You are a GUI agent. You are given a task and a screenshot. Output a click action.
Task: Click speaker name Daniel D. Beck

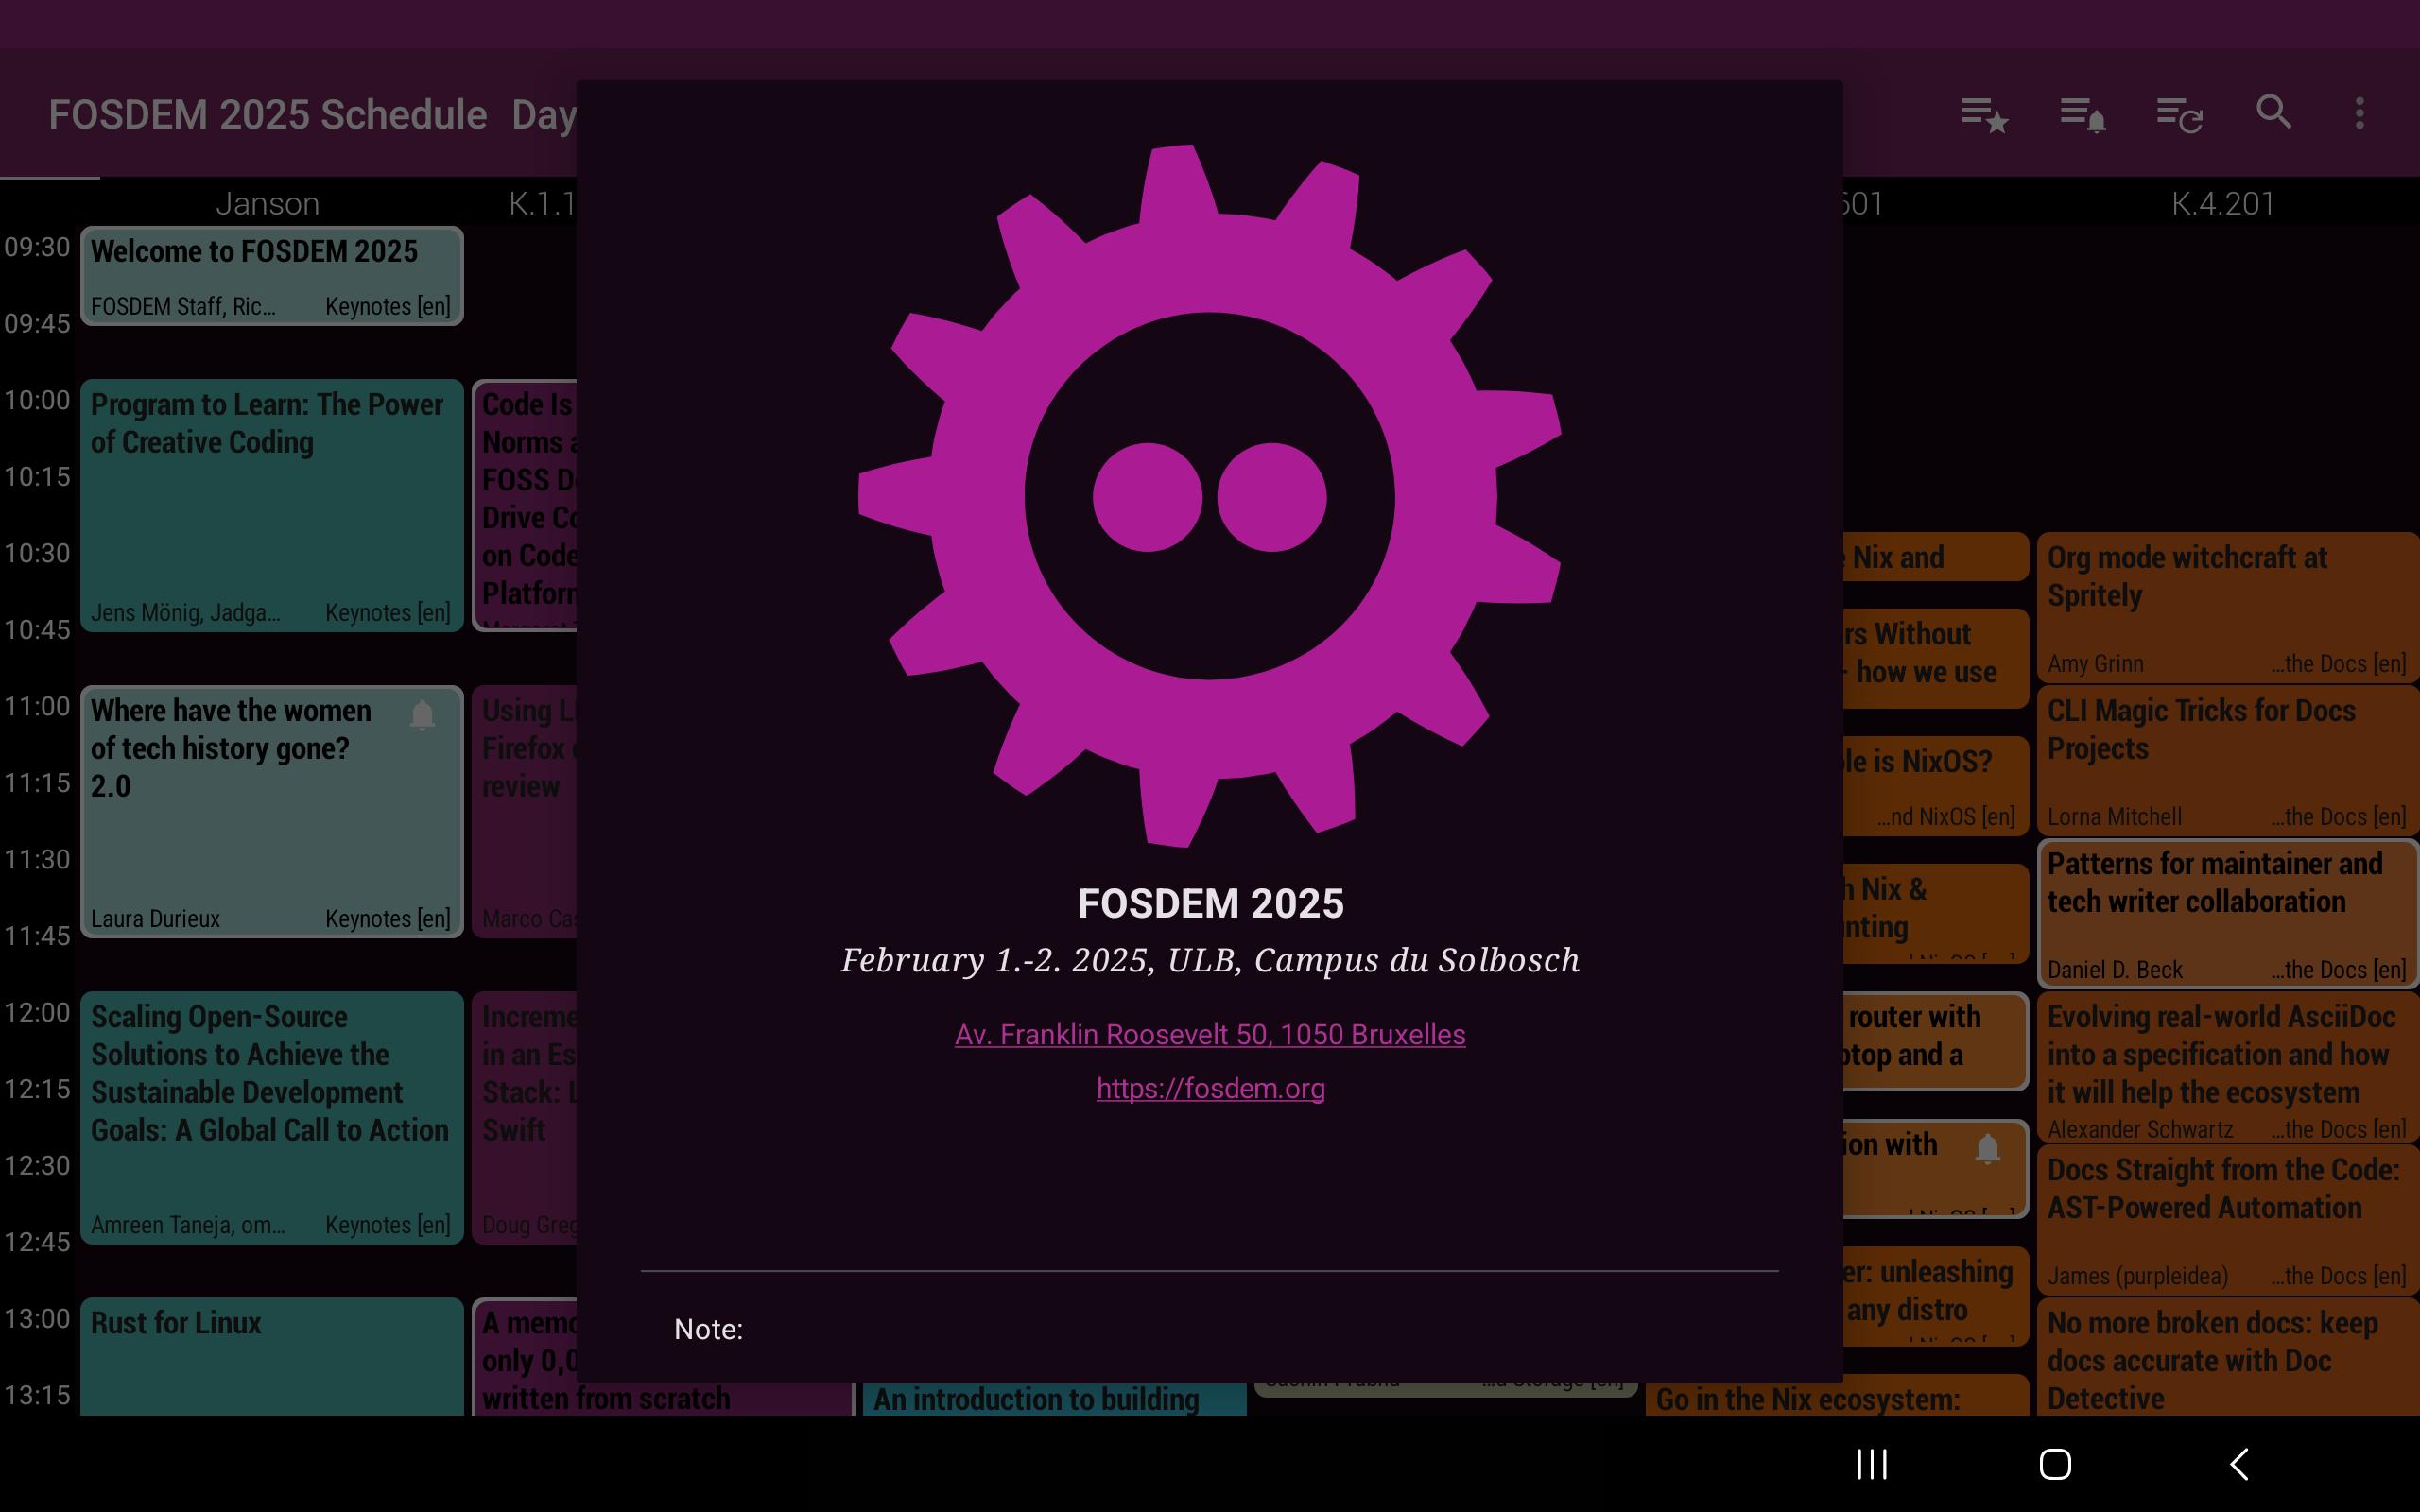pyautogui.click(x=2115, y=970)
